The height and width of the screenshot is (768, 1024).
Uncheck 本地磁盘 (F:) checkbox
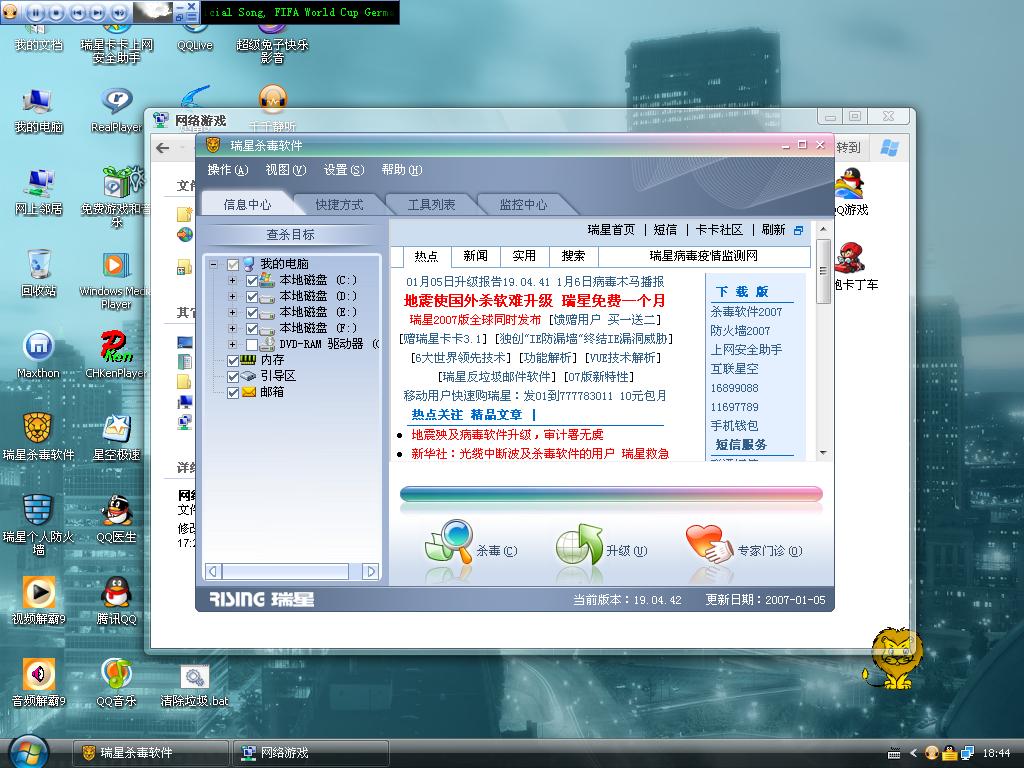click(x=252, y=328)
